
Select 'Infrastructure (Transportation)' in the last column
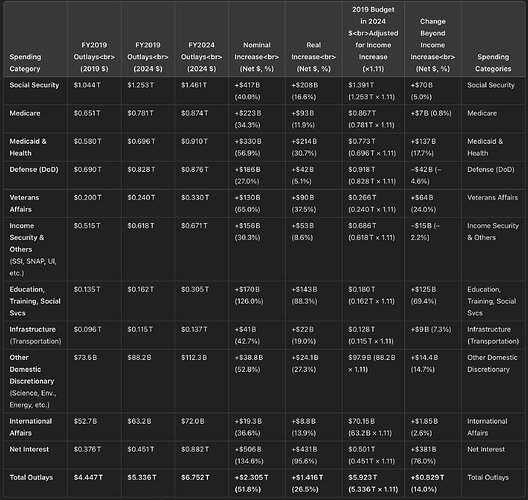tap(493, 335)
